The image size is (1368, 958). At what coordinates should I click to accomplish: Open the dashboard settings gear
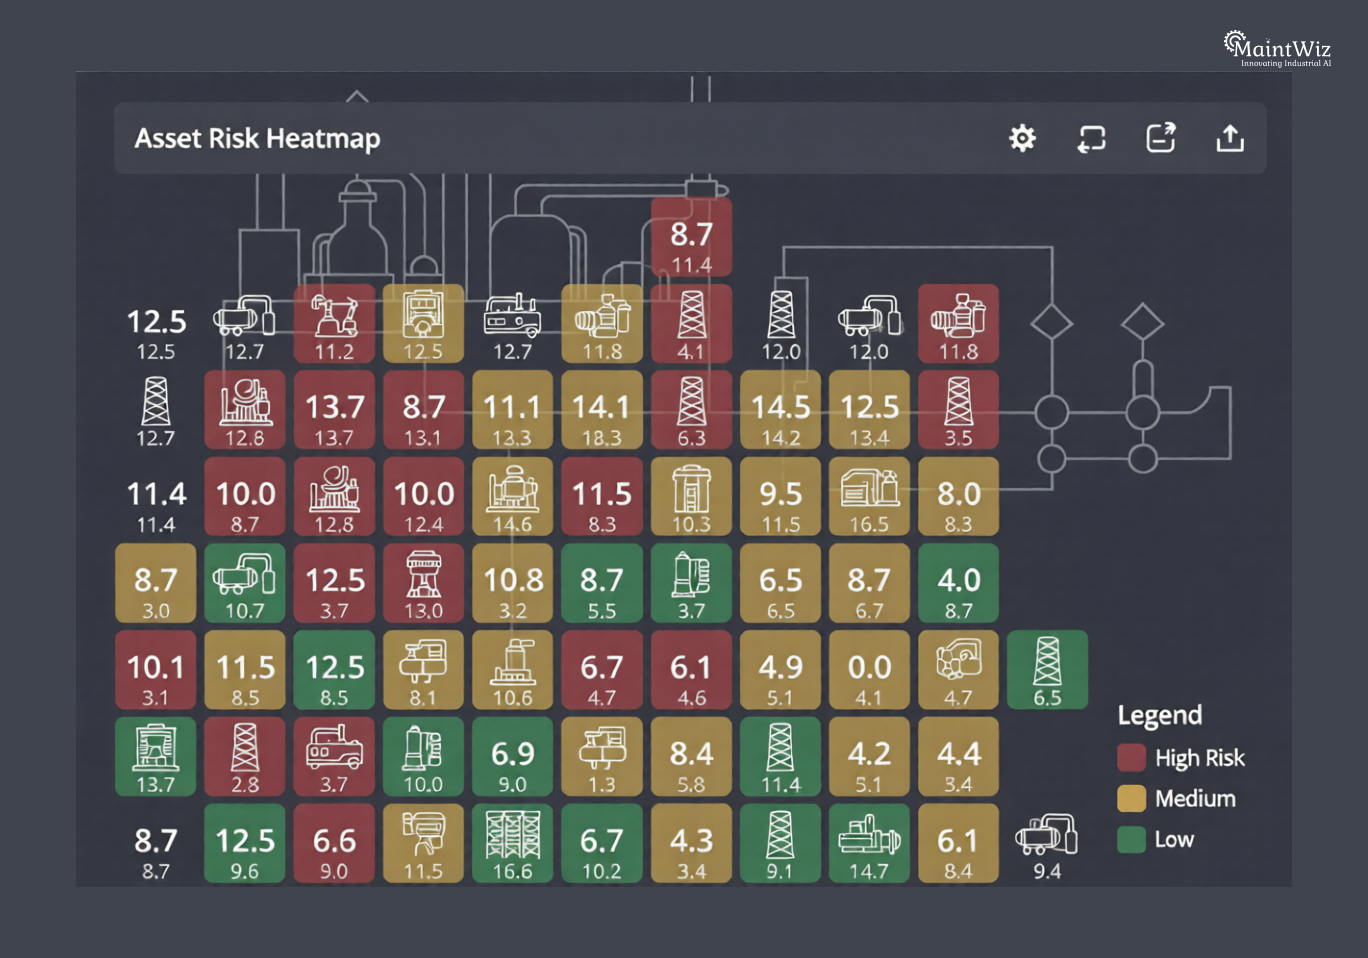tap(1021, 138)
